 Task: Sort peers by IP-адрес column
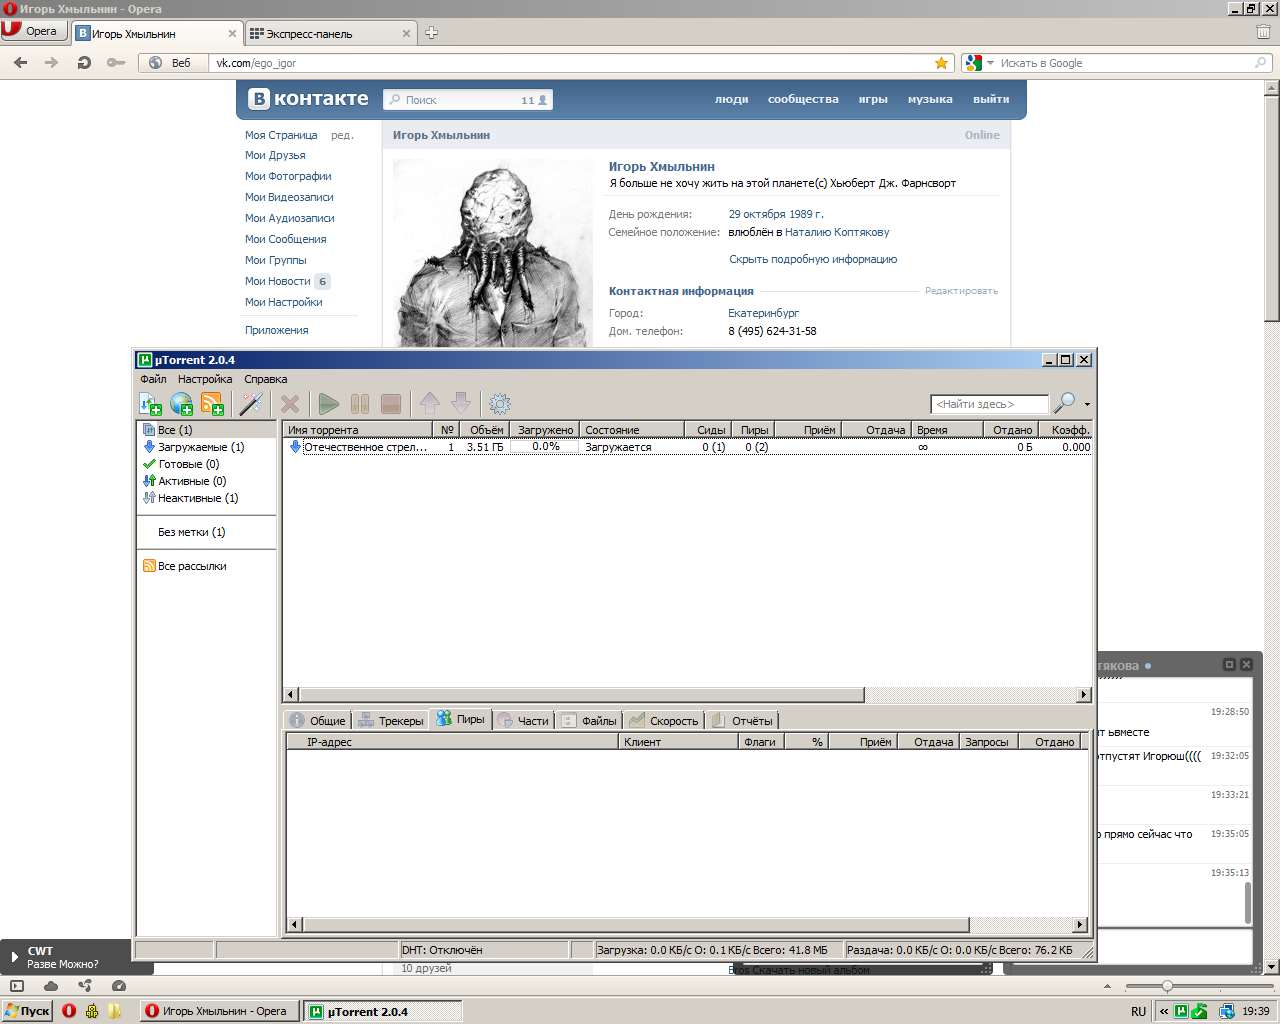[453, 742]
